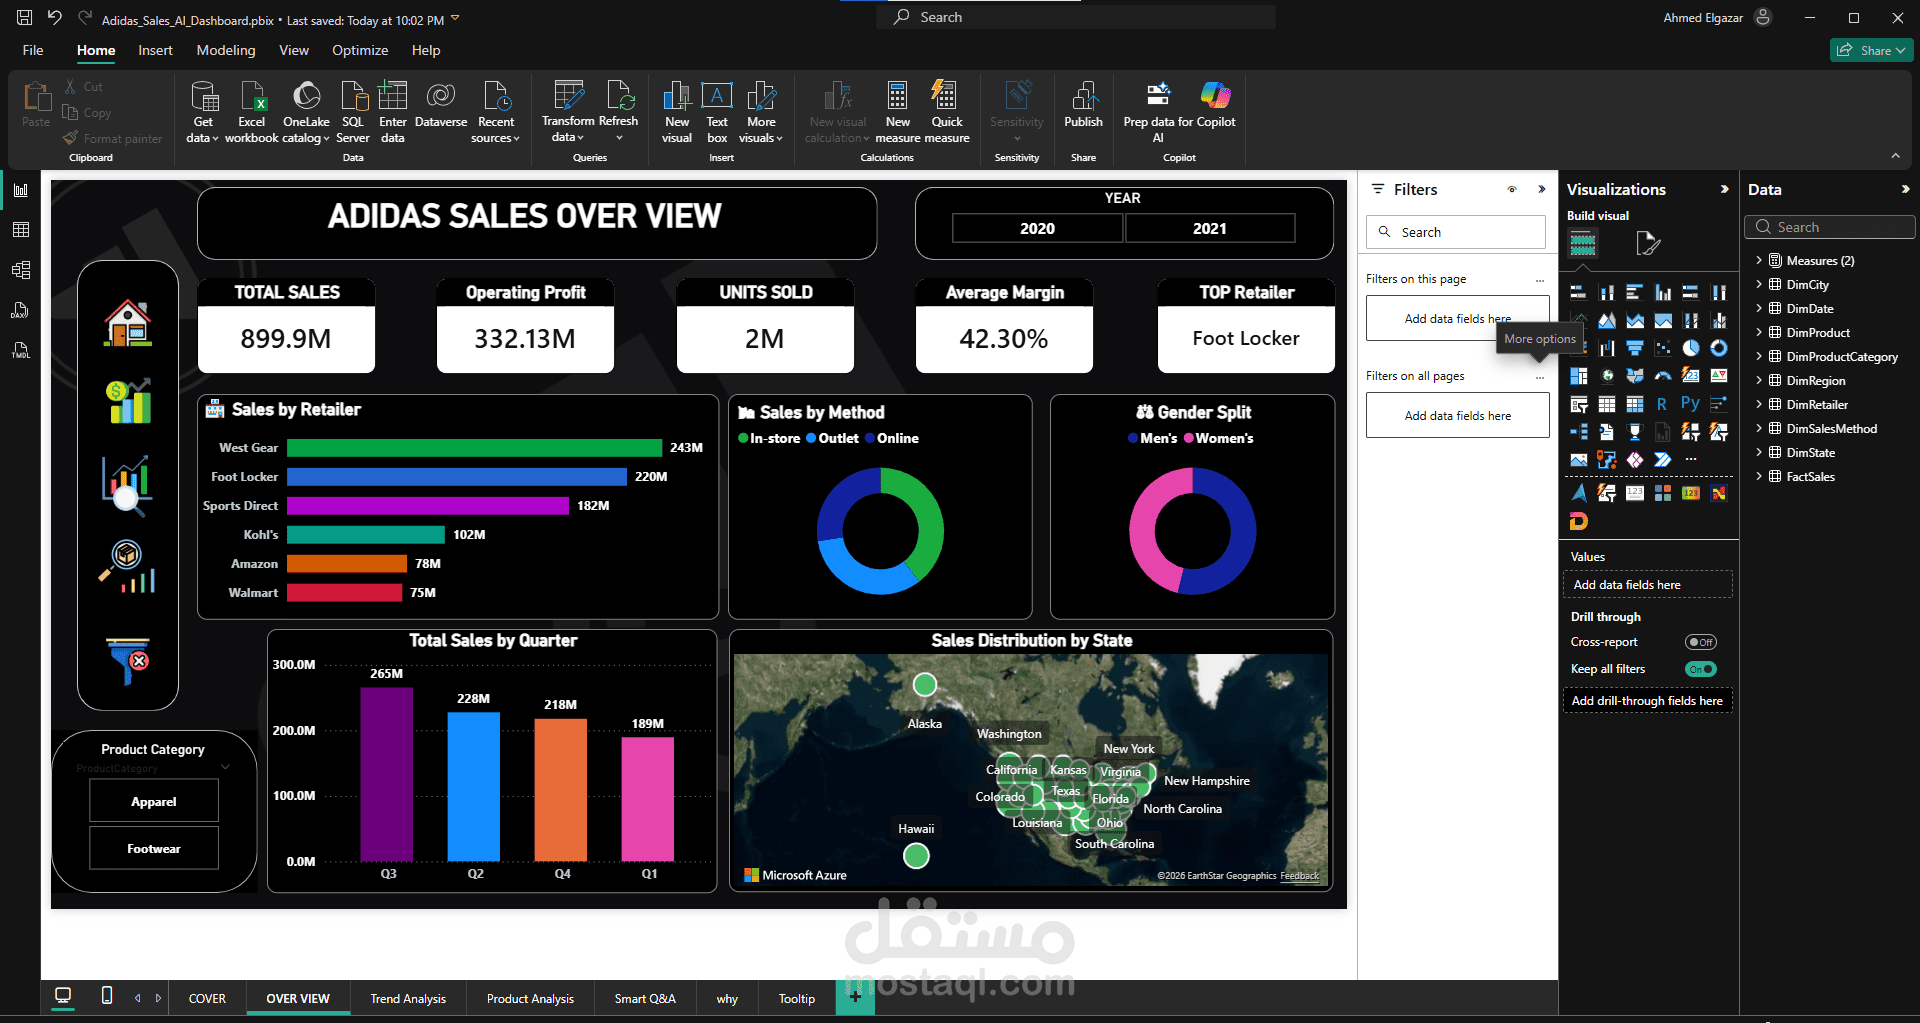1920x1023 pixels.
Task: Choose the Donut chart visual
Action: point(1719,348)
